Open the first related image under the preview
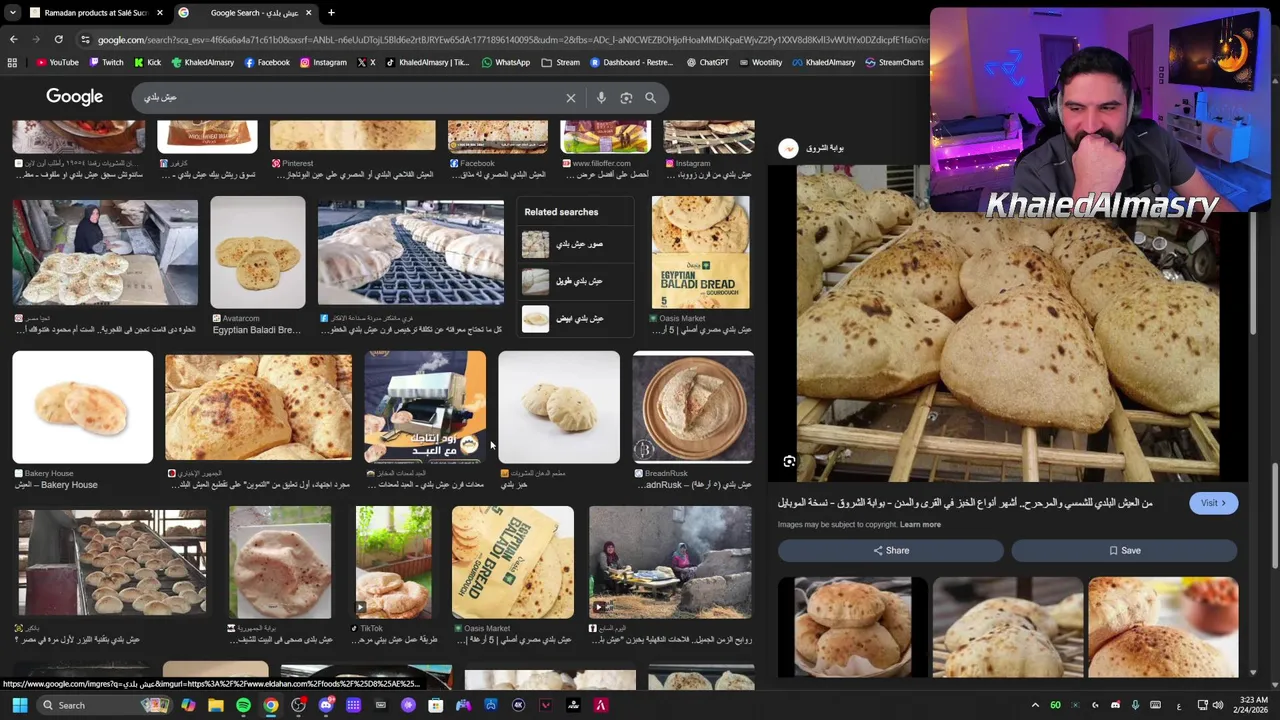Screen dimensions: 1280x720 pyautogui.click(x=852, y=627)
